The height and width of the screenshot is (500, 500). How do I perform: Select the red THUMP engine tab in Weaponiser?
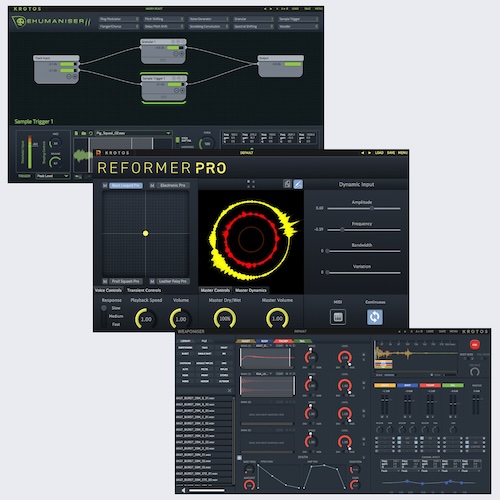tap(283, 341)
